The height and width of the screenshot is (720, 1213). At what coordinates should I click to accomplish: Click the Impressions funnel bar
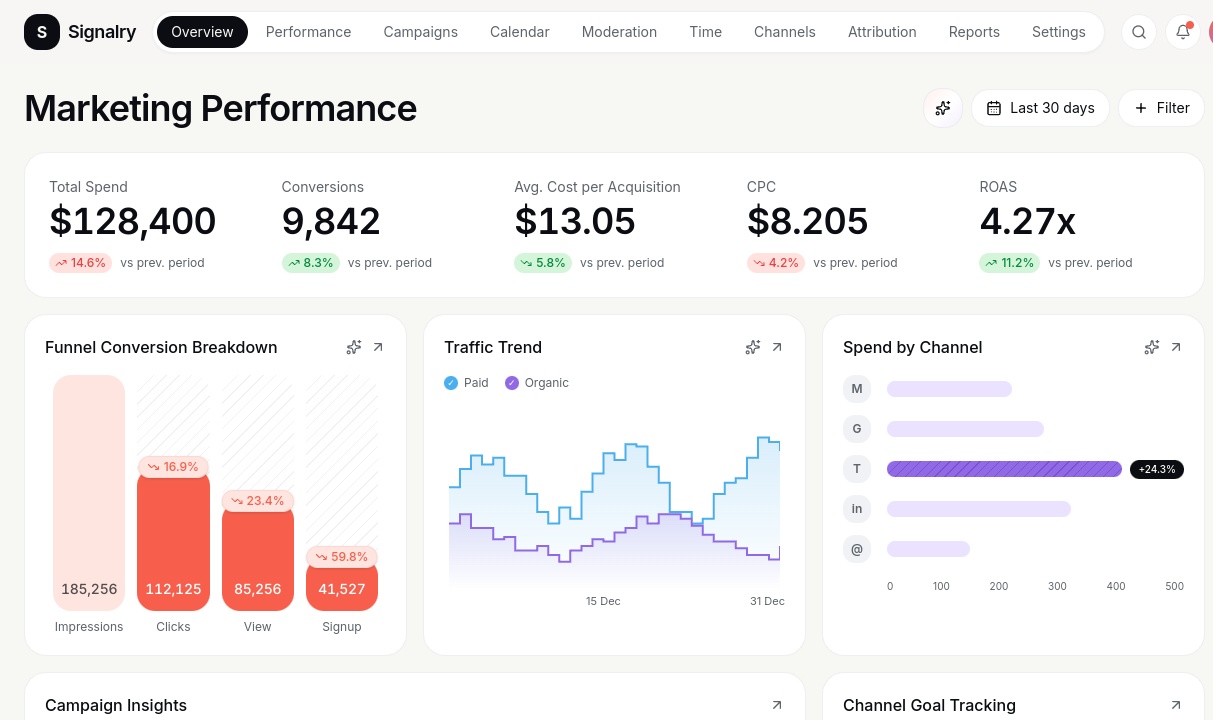click(89, 493)
